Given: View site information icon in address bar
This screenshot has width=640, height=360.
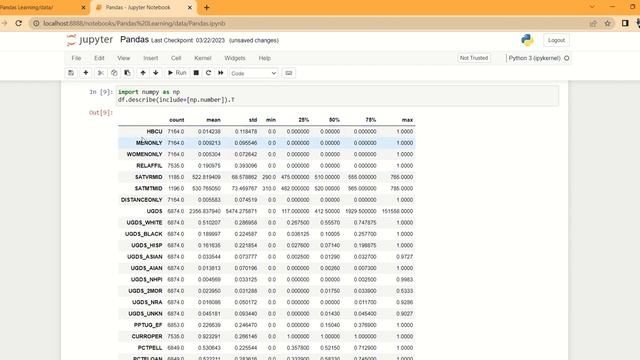Looking at the screenshot, I should click(x=36, y=23).
